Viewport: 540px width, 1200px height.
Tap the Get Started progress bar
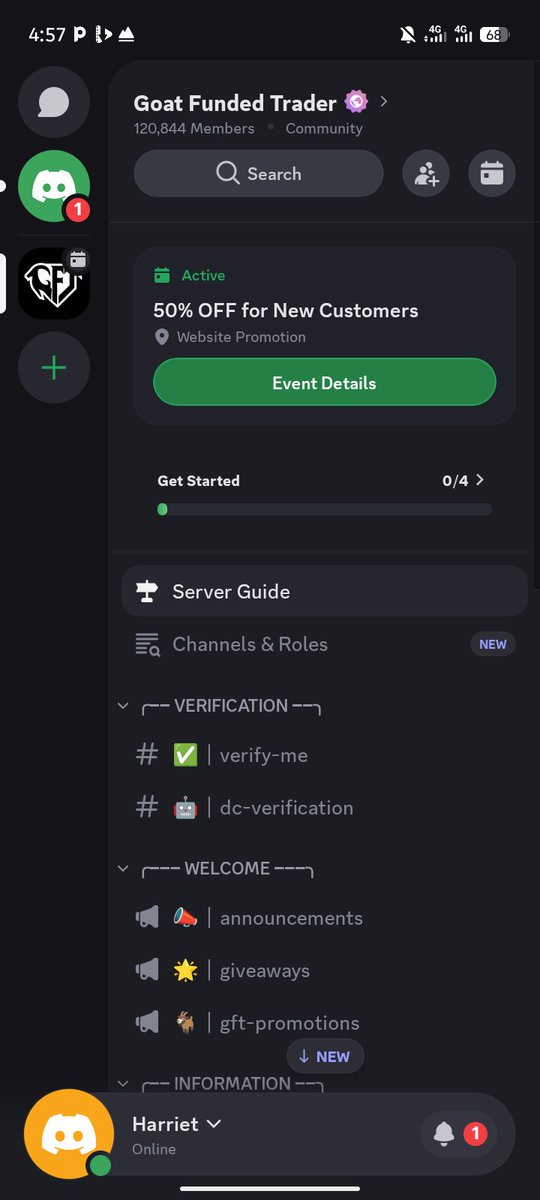pos(325,509)
